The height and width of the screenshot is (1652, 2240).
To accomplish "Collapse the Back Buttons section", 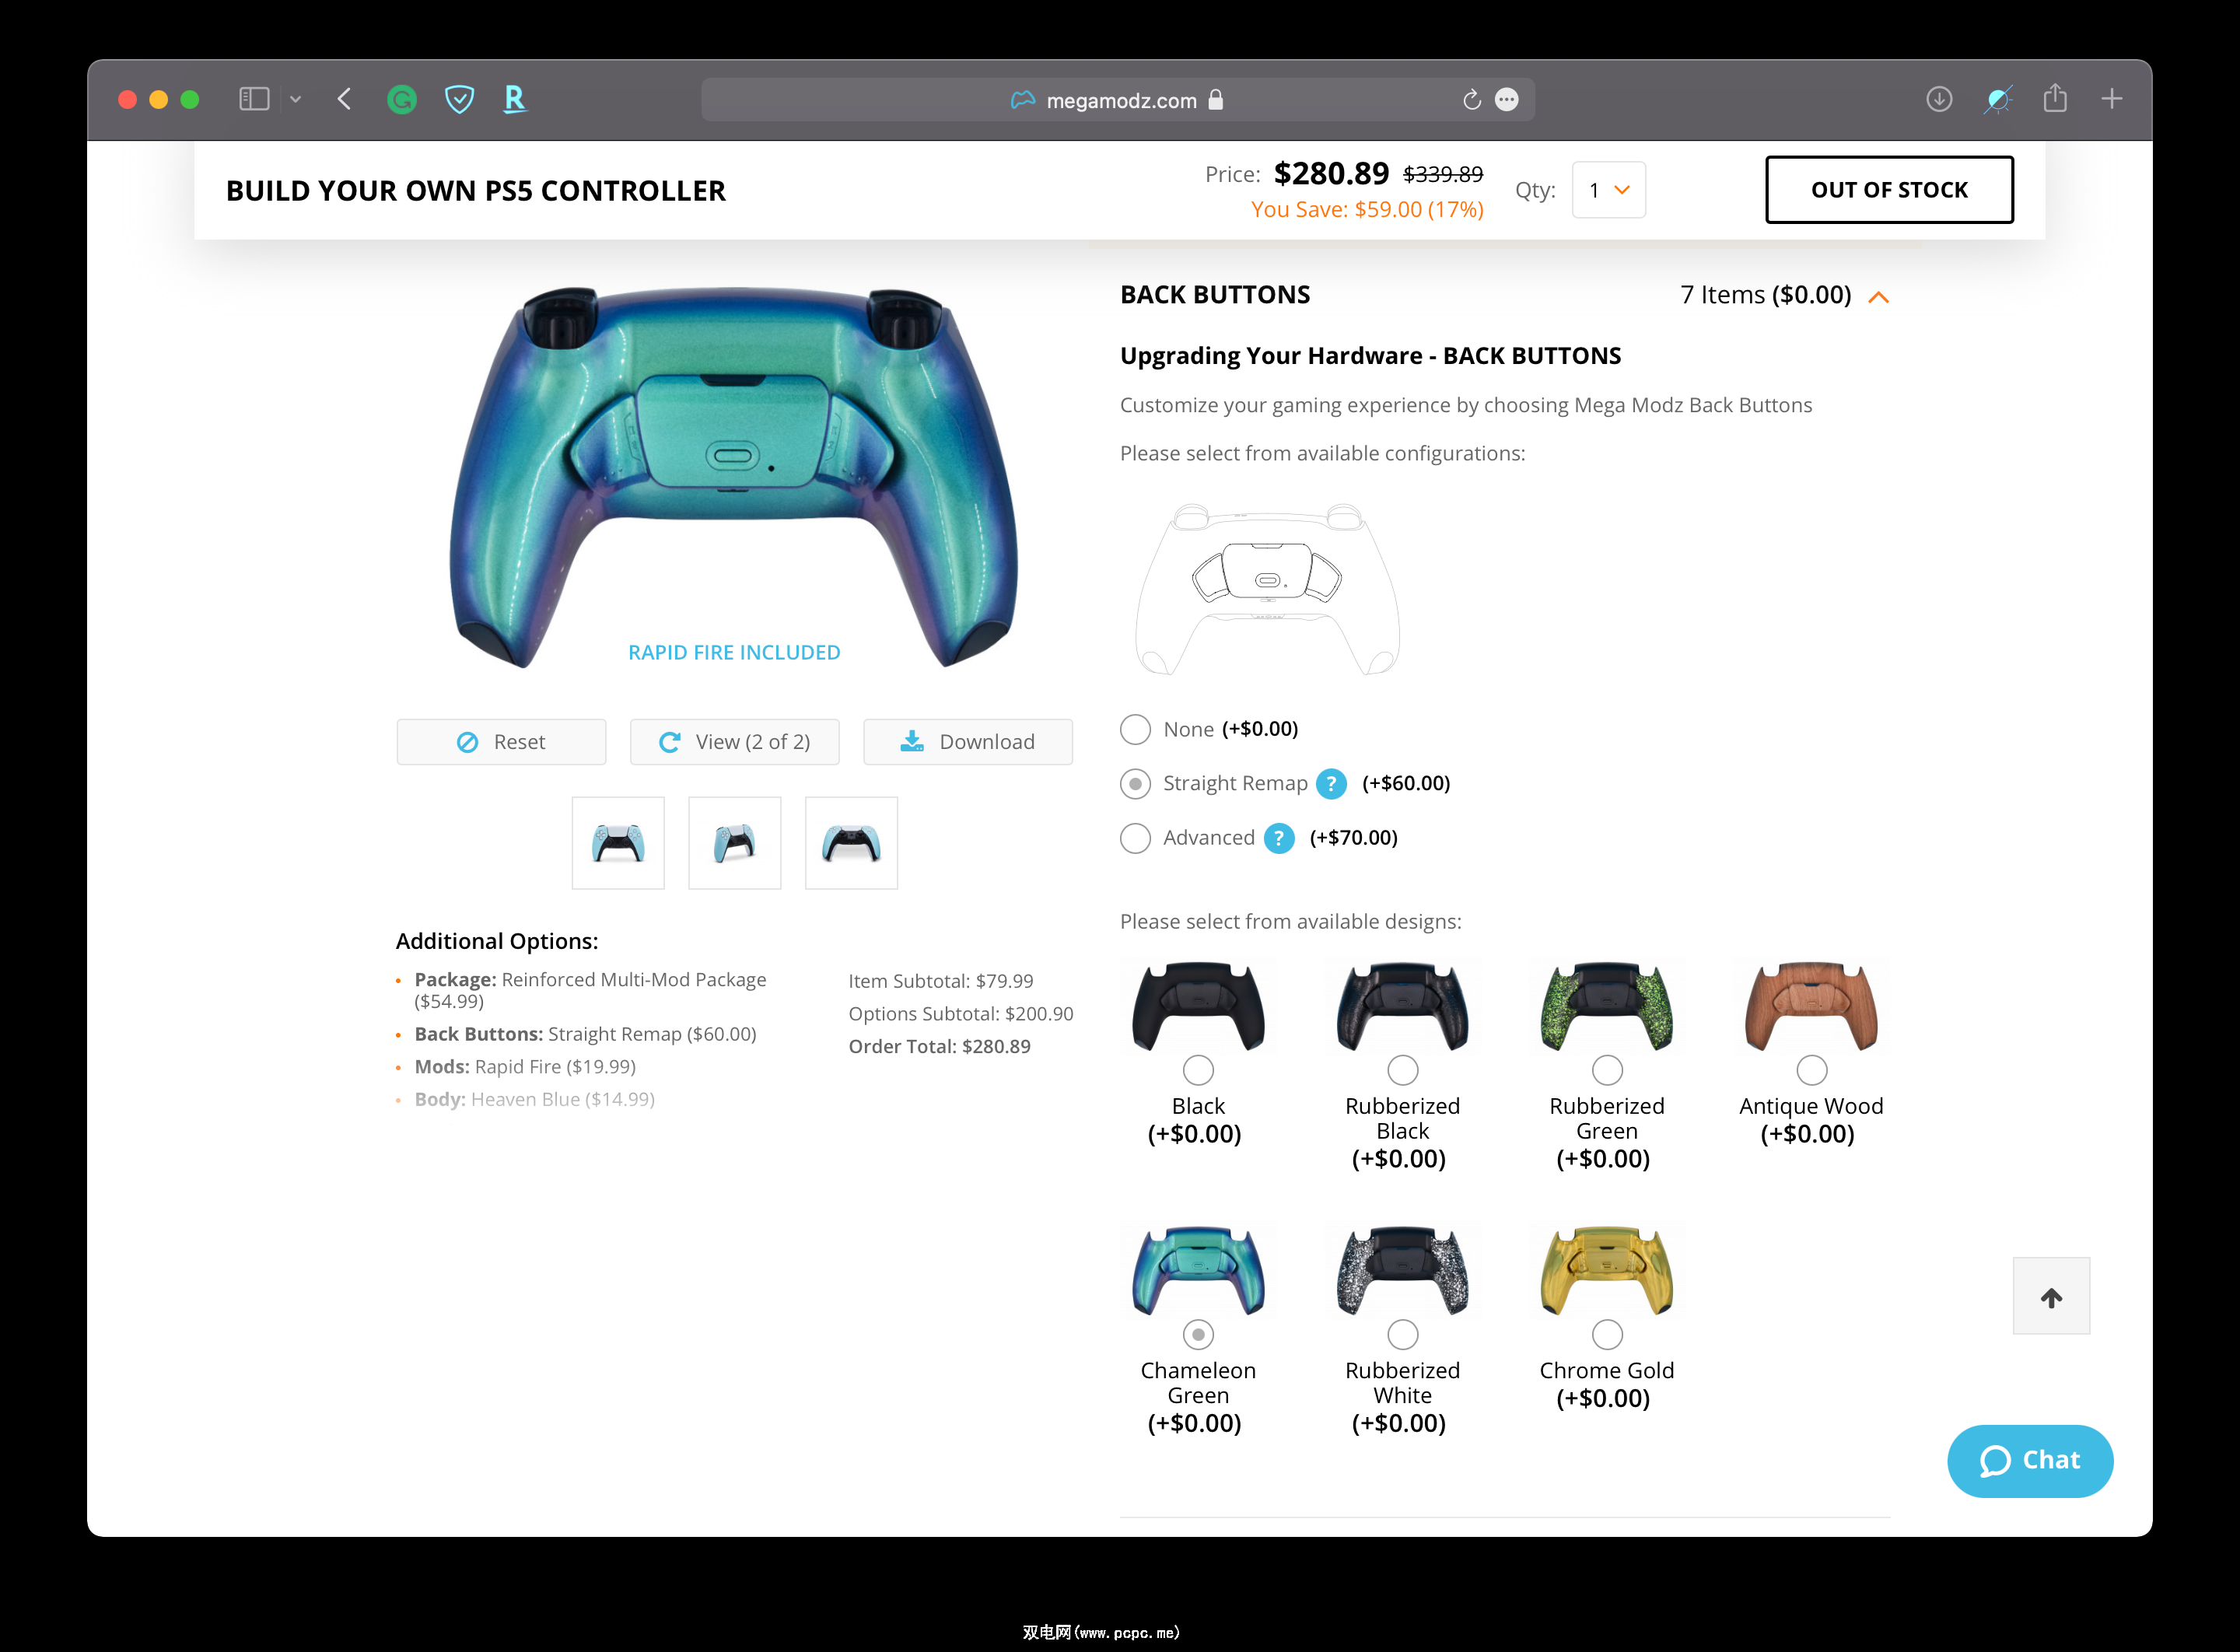I will tap(1879, 297).
